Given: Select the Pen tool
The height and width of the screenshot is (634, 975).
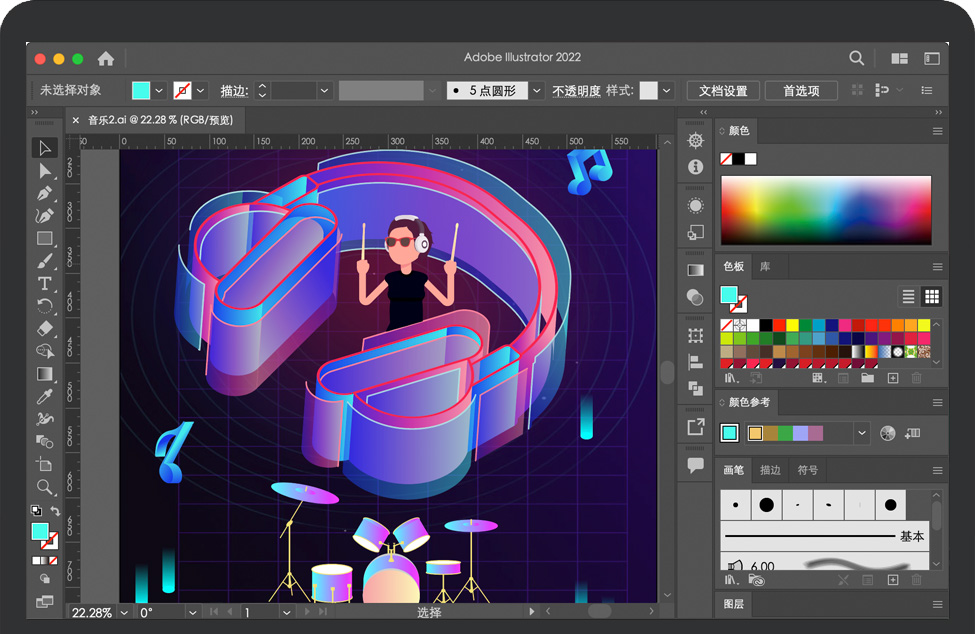Looking at the screenshot, I should tap(45, 193).
